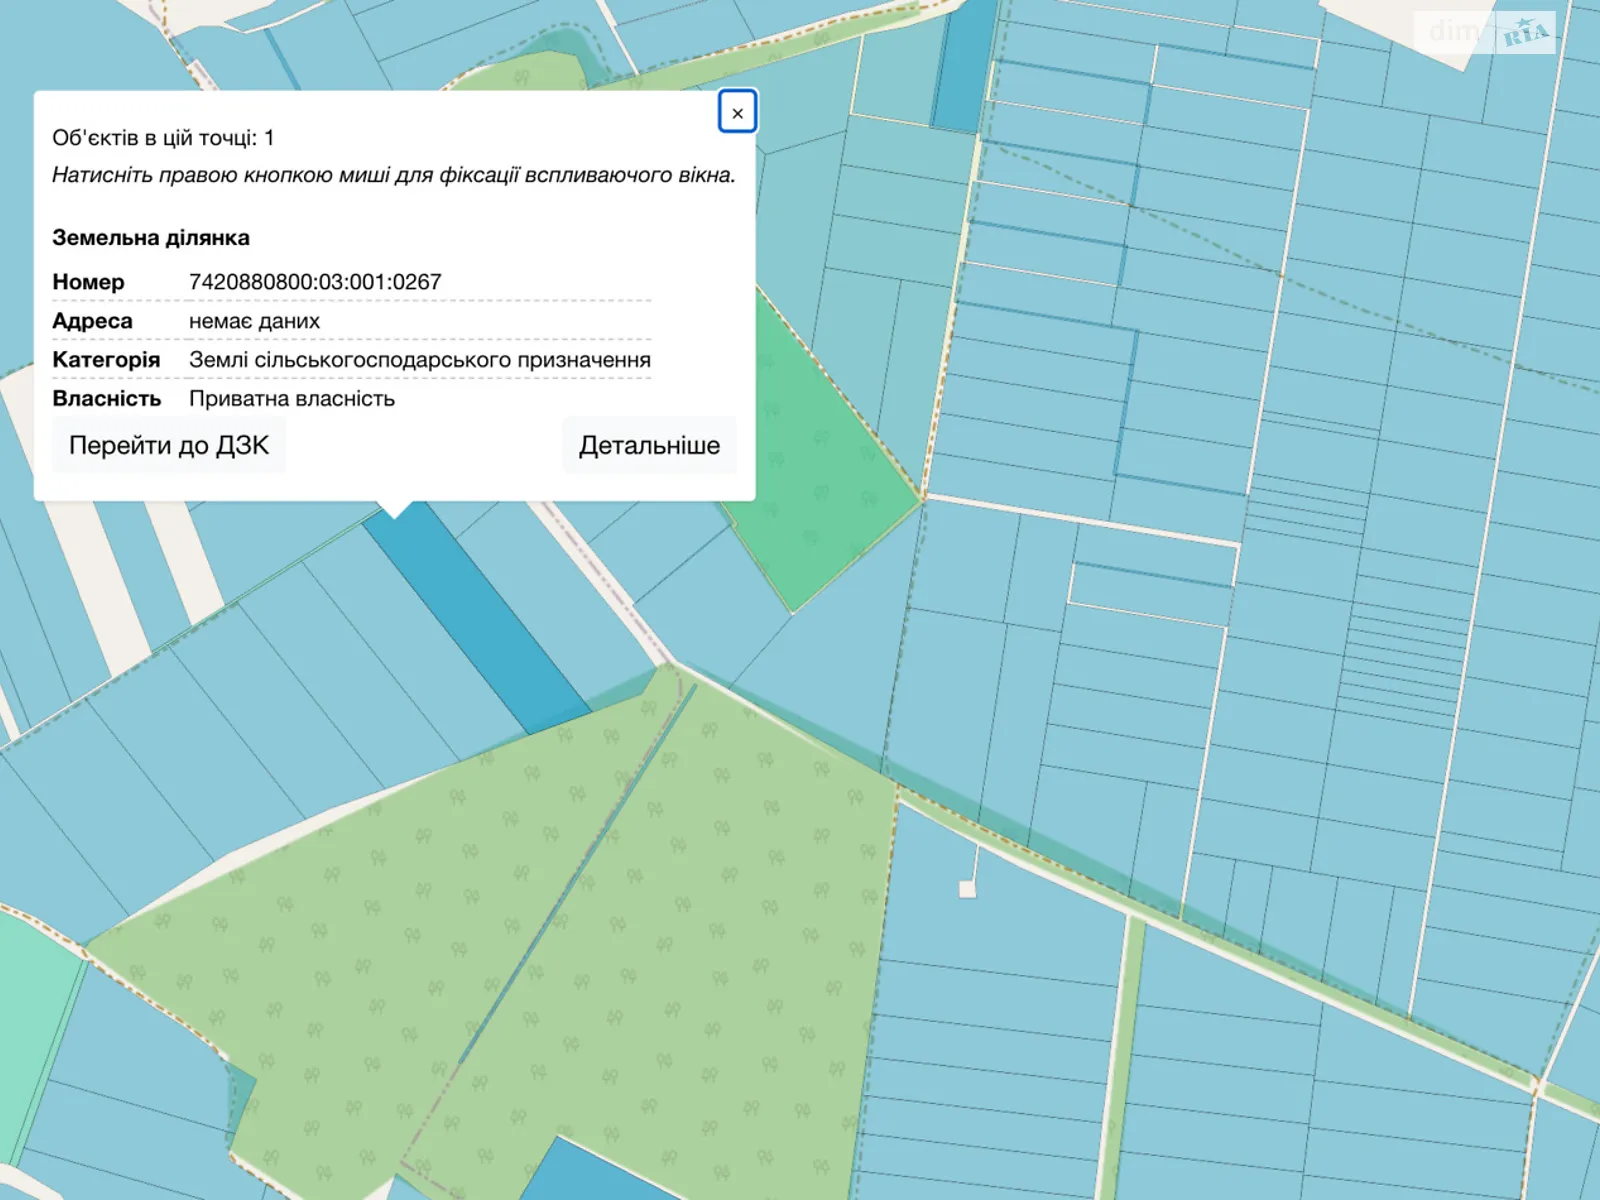Click the highlighted dark blue parcel below popup
Viewport: 1600px width, 1200px height.
click(x=480, y=620)
